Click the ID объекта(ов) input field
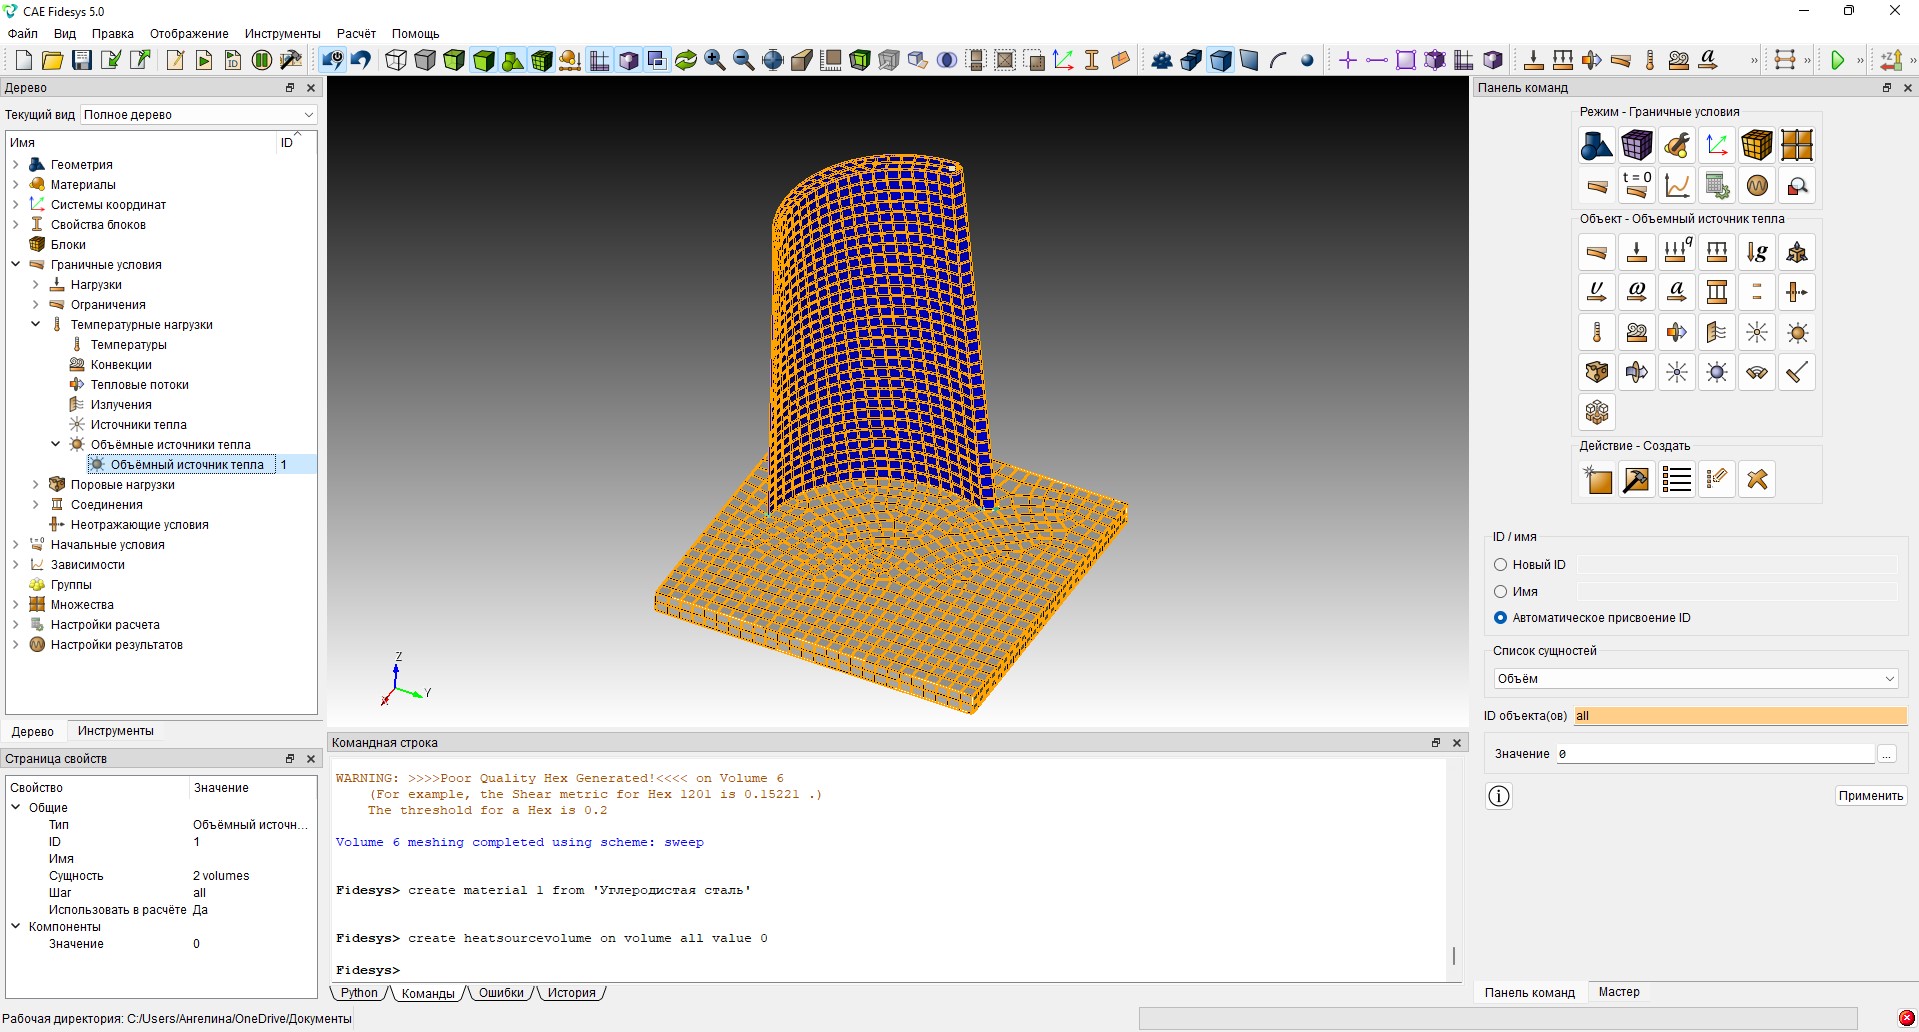The height and width of the screenshot is (1032, 1919). (x=1740, y=716)
